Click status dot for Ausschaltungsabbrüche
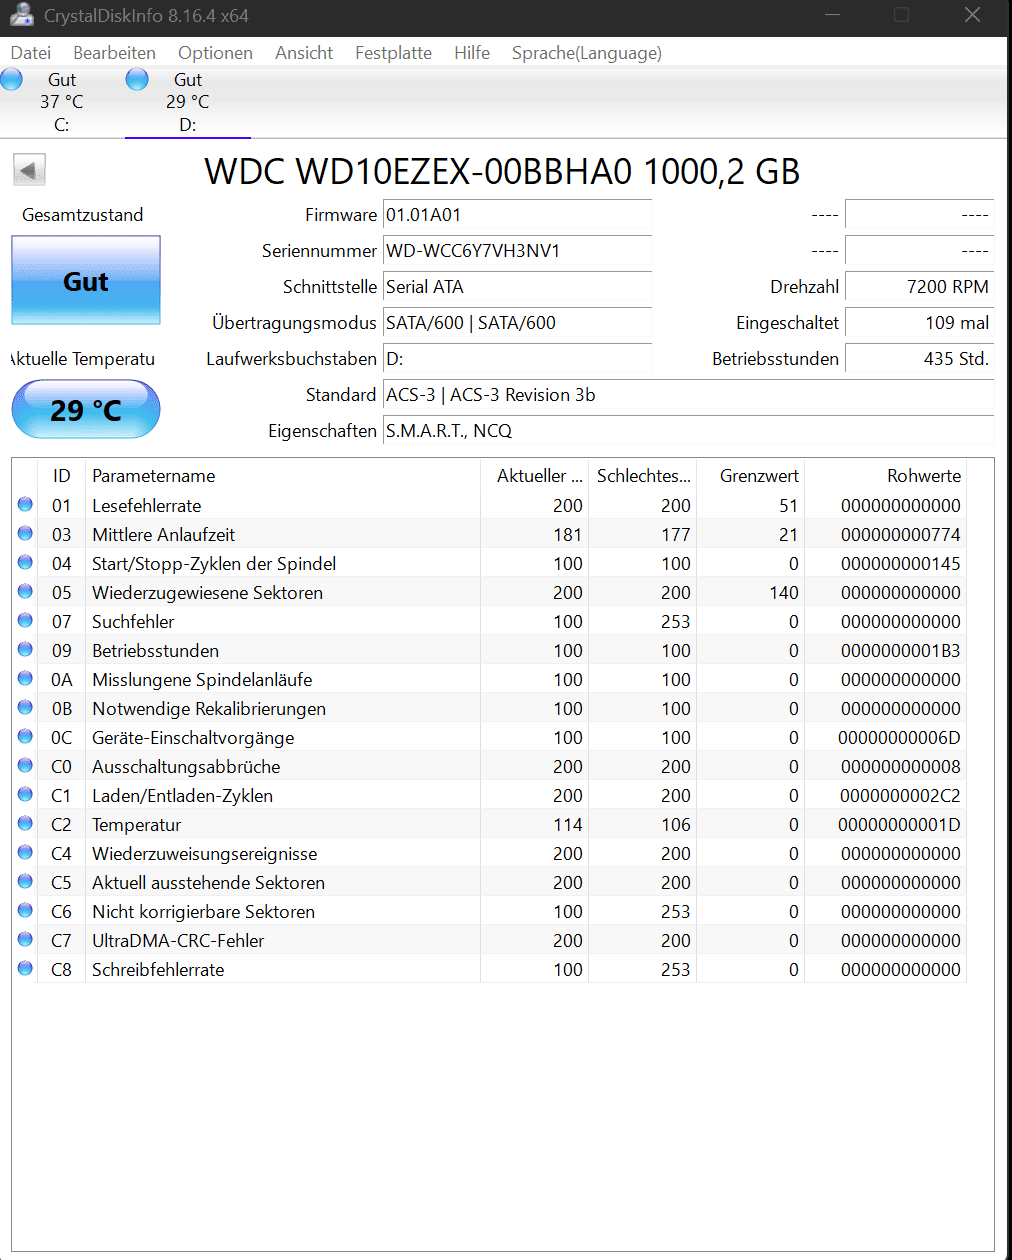Image resolution: width=1012 pixels, height=1260 pixels. tap(25, 766)
